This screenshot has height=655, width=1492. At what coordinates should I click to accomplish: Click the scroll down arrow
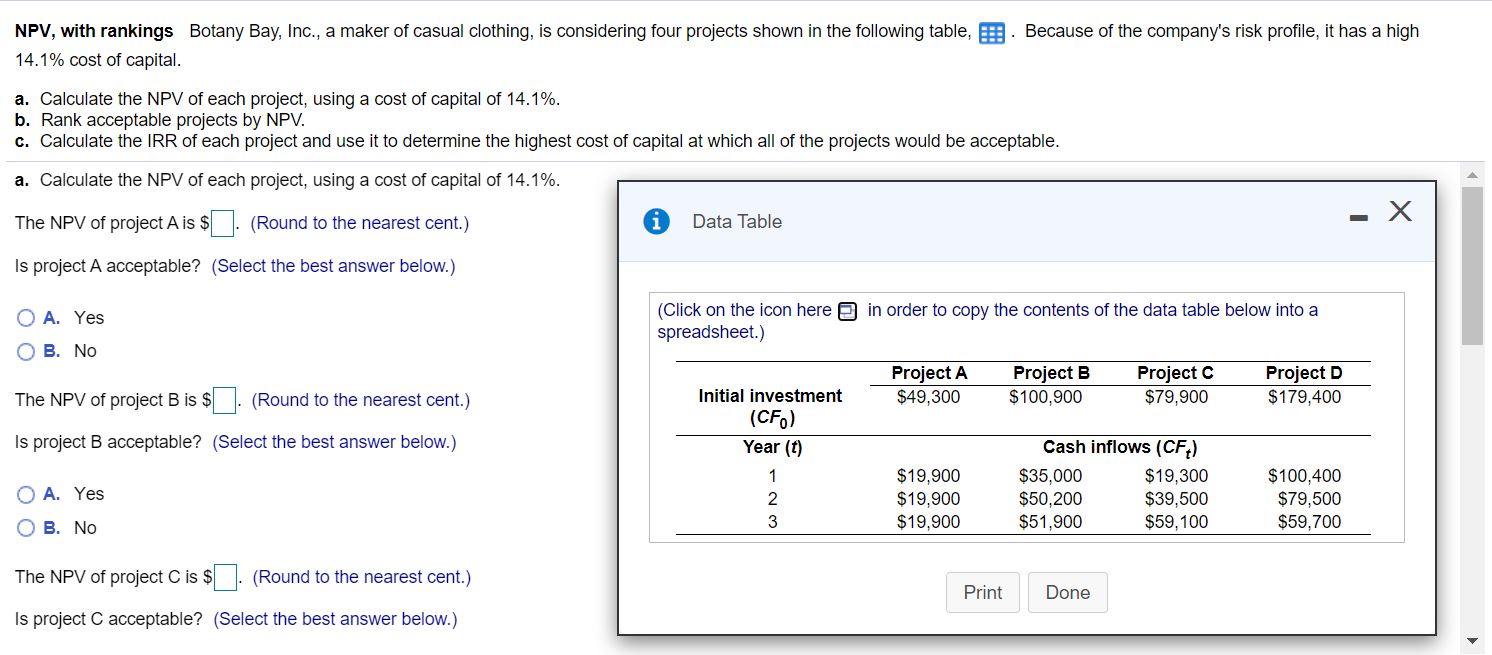click(x=1472, y=641)
